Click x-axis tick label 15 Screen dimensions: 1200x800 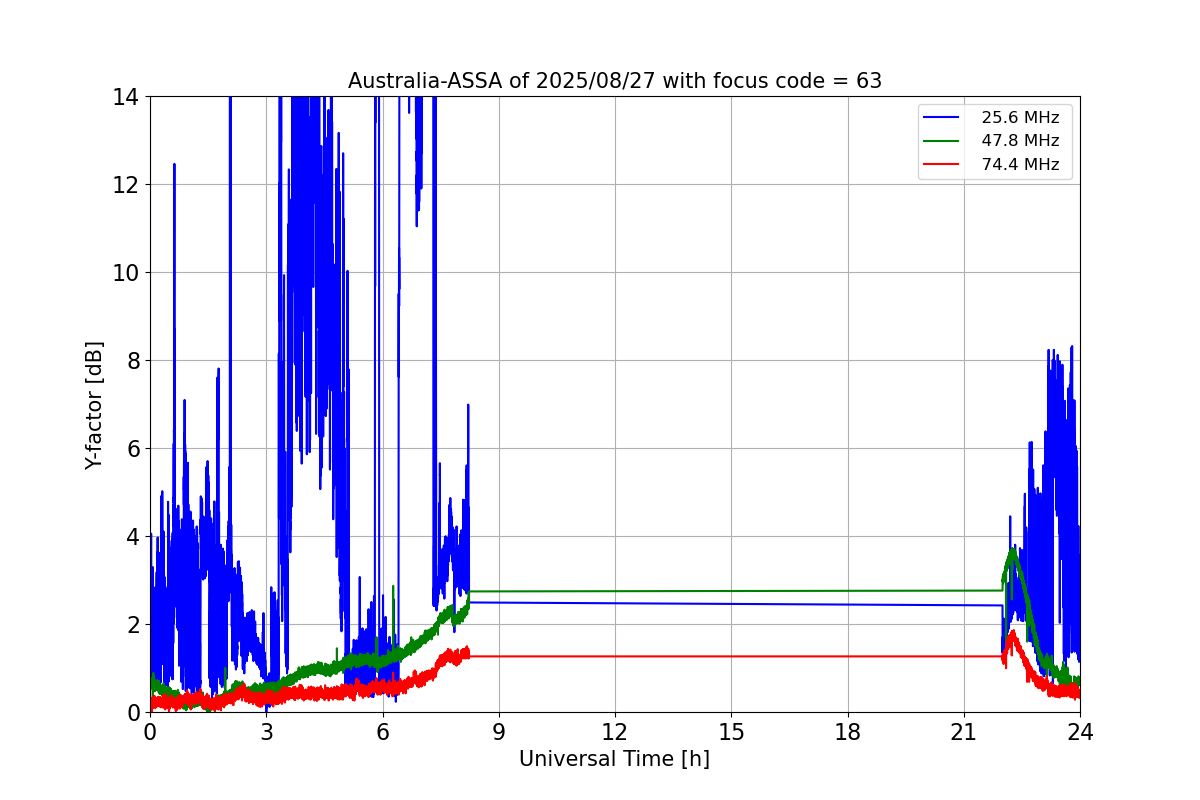[x=731, y=732]
